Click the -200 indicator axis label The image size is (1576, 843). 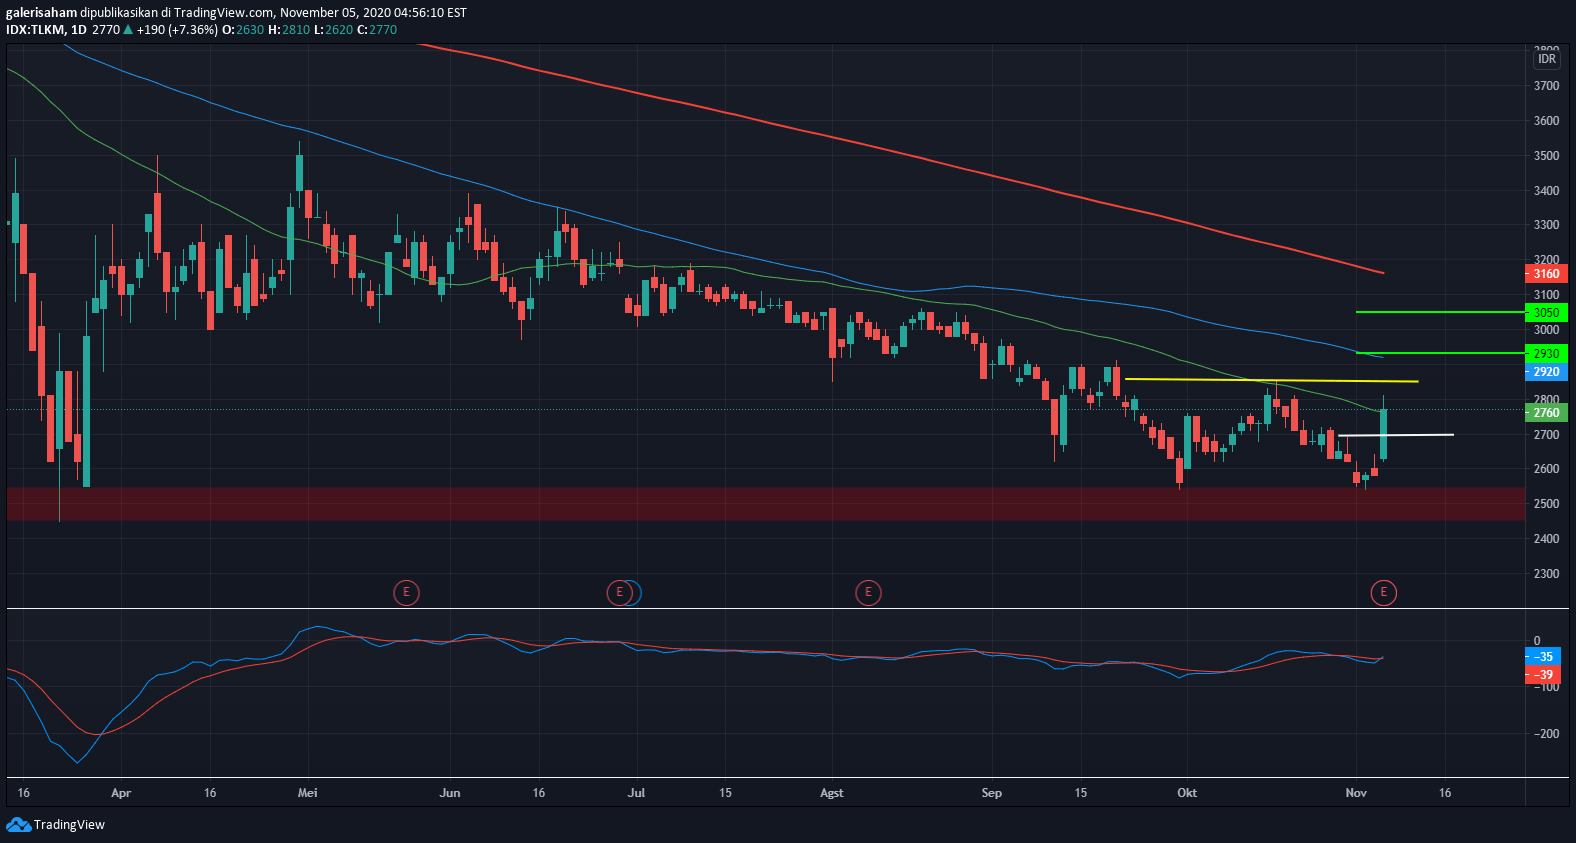(x=1544, y=734)
